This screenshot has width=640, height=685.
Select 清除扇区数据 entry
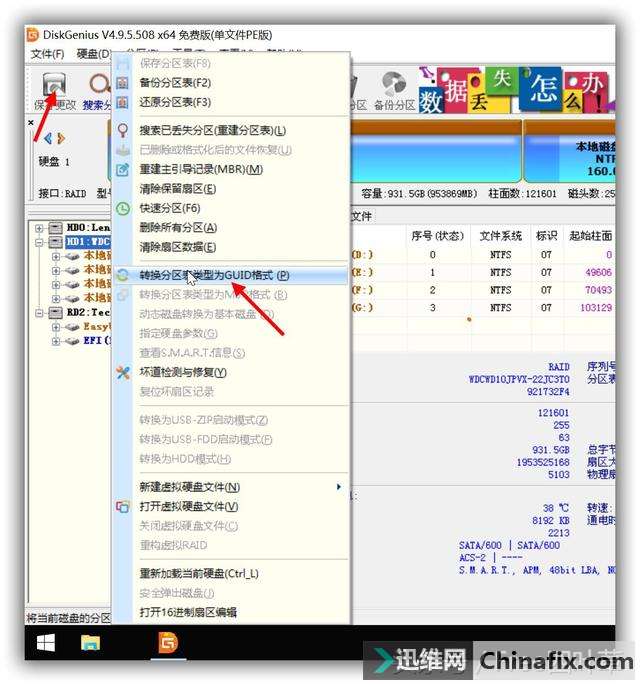178,247
